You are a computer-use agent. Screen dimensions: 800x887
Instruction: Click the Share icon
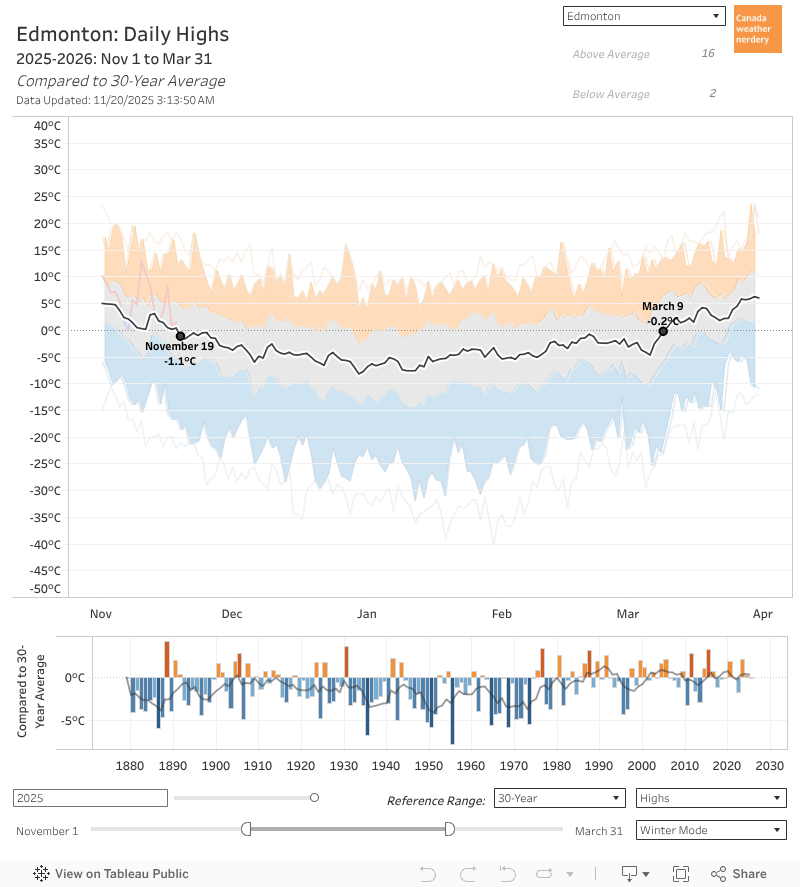click(739, 873)
